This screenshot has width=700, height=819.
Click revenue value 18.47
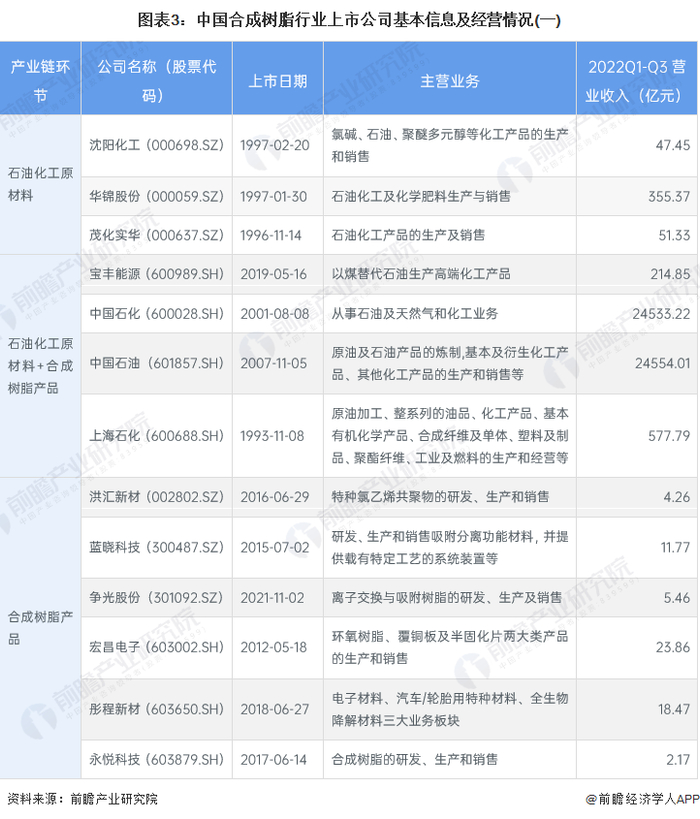coord(674,709)
